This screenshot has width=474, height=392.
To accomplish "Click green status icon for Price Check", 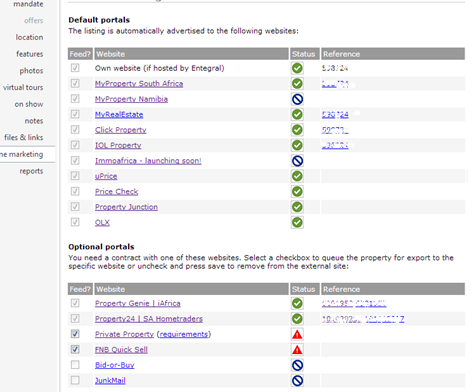I will (297, 191).
